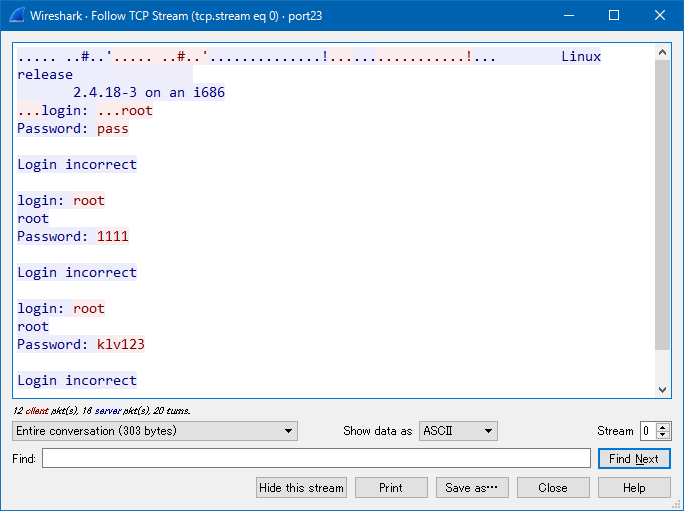
Task: Open the Entire conversation (303 bytes) dropdown
Action: coord(155,431)
